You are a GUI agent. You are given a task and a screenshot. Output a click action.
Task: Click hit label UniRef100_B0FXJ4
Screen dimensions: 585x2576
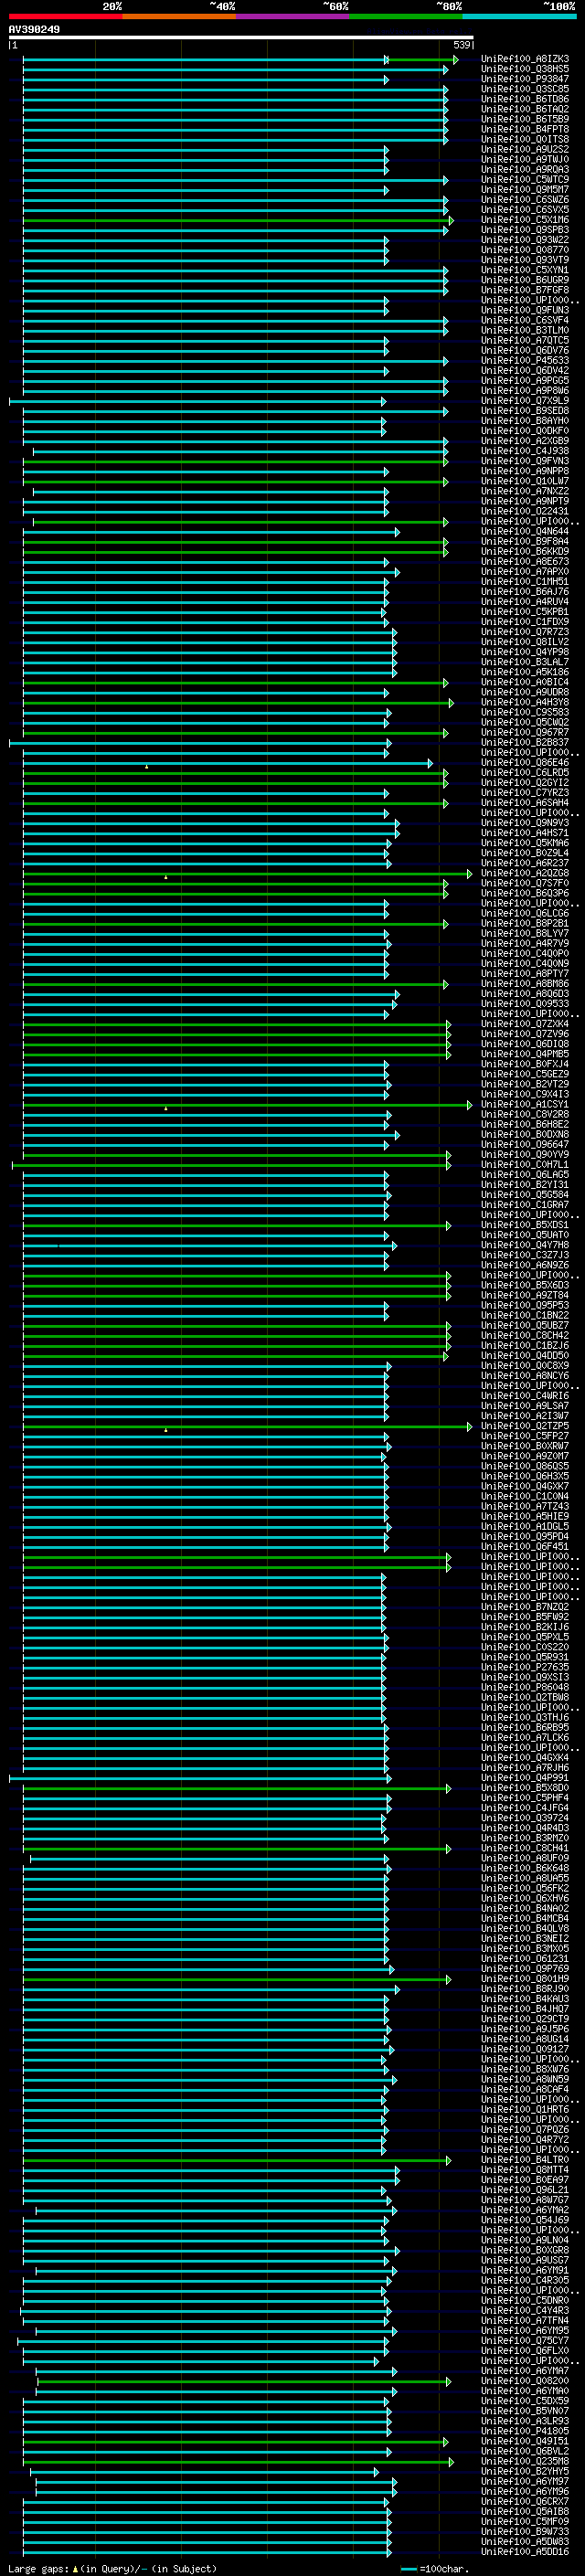(525, 1064)
